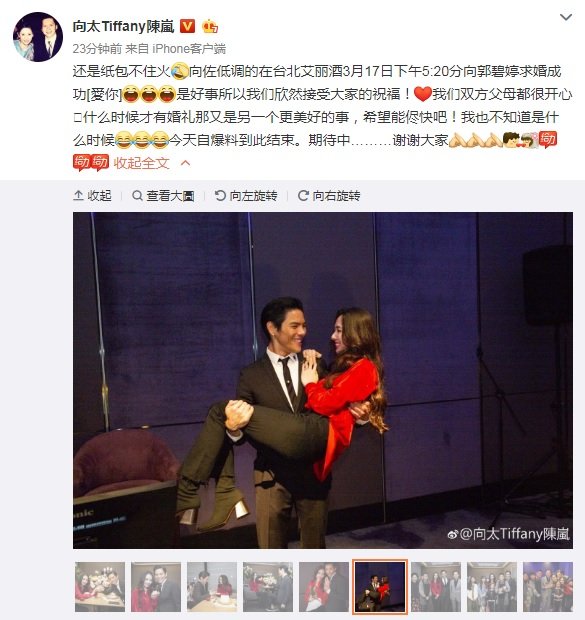Select the third photo thumbnail
The height and width of the screenshot is (620, 585).
coord(212,587)
